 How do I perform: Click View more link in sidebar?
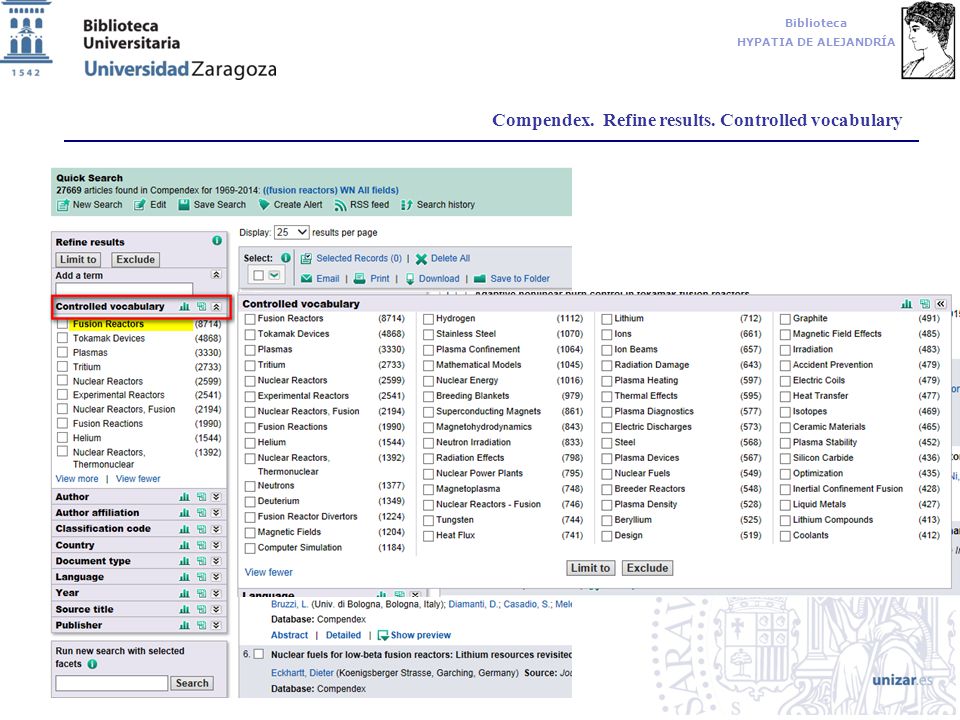77,479
